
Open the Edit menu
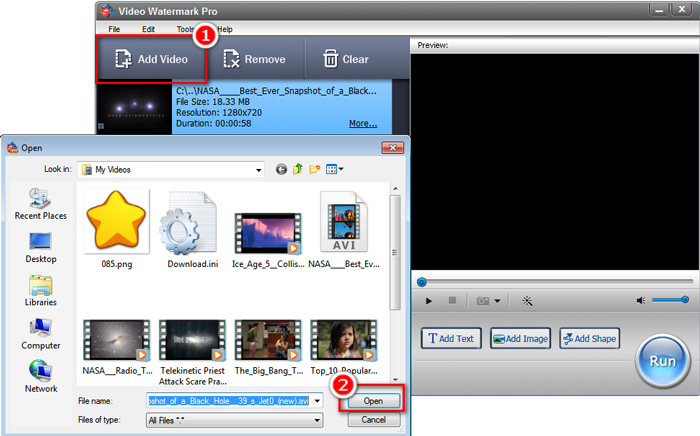click(148, 29)
